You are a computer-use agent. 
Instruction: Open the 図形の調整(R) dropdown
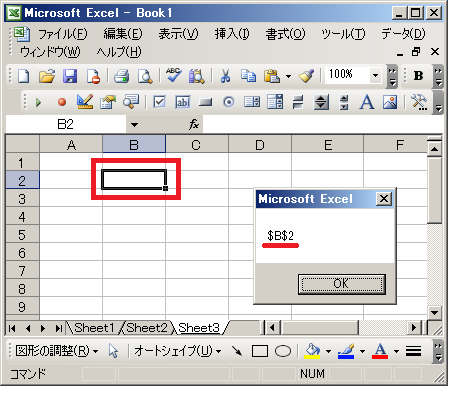click(x=56, y=351)
